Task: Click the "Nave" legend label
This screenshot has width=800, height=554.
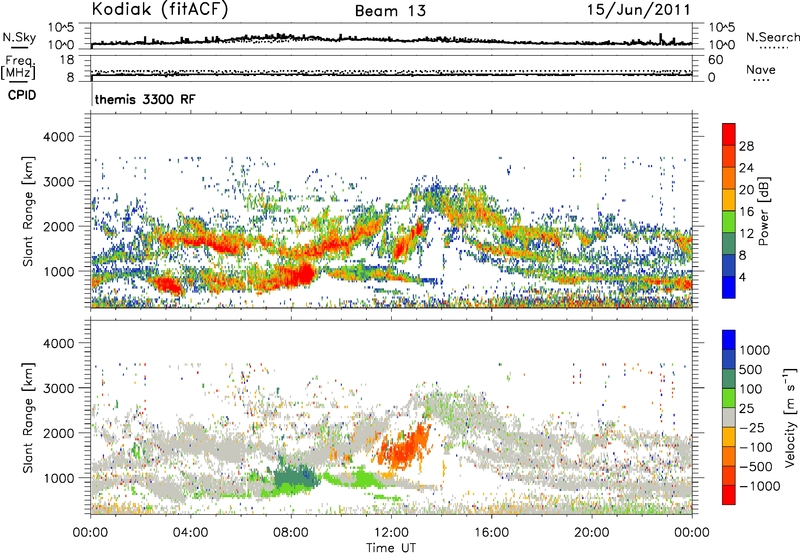Action: point(761,69)
